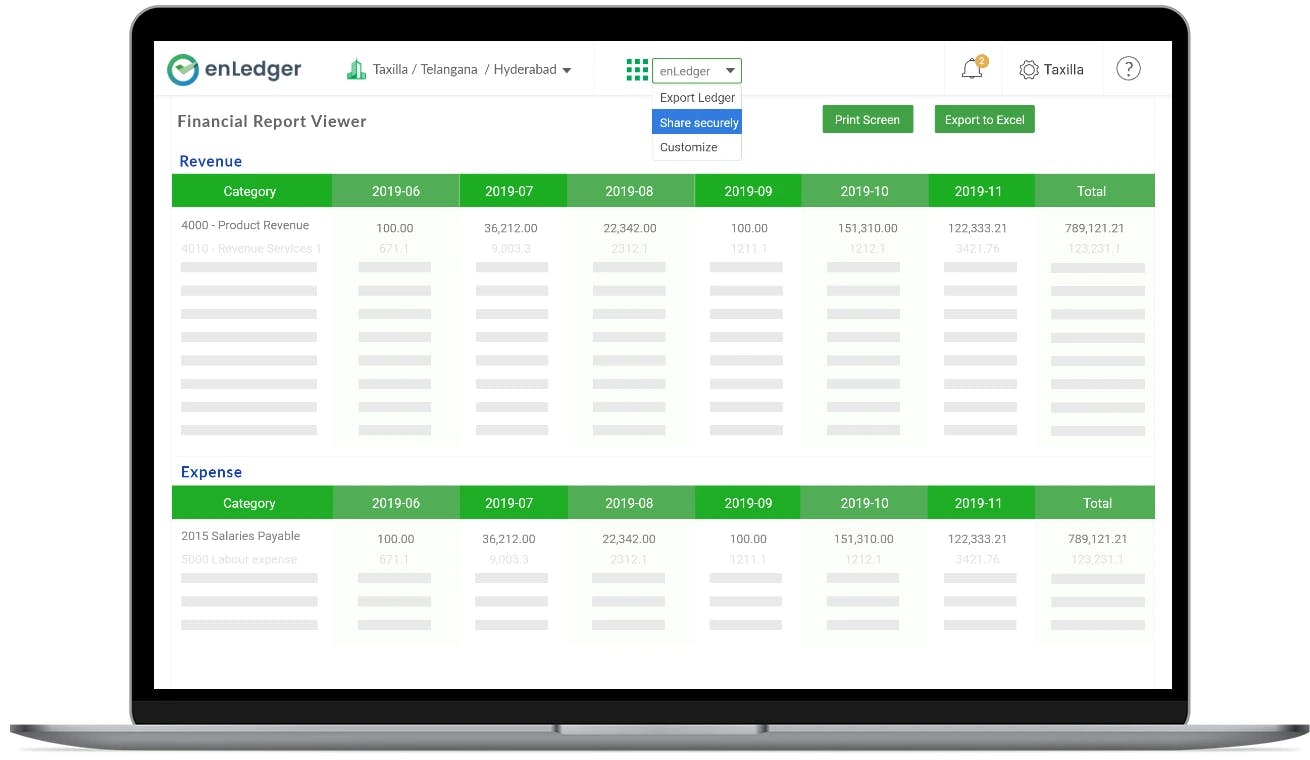Click the Expense section heading

211,472
